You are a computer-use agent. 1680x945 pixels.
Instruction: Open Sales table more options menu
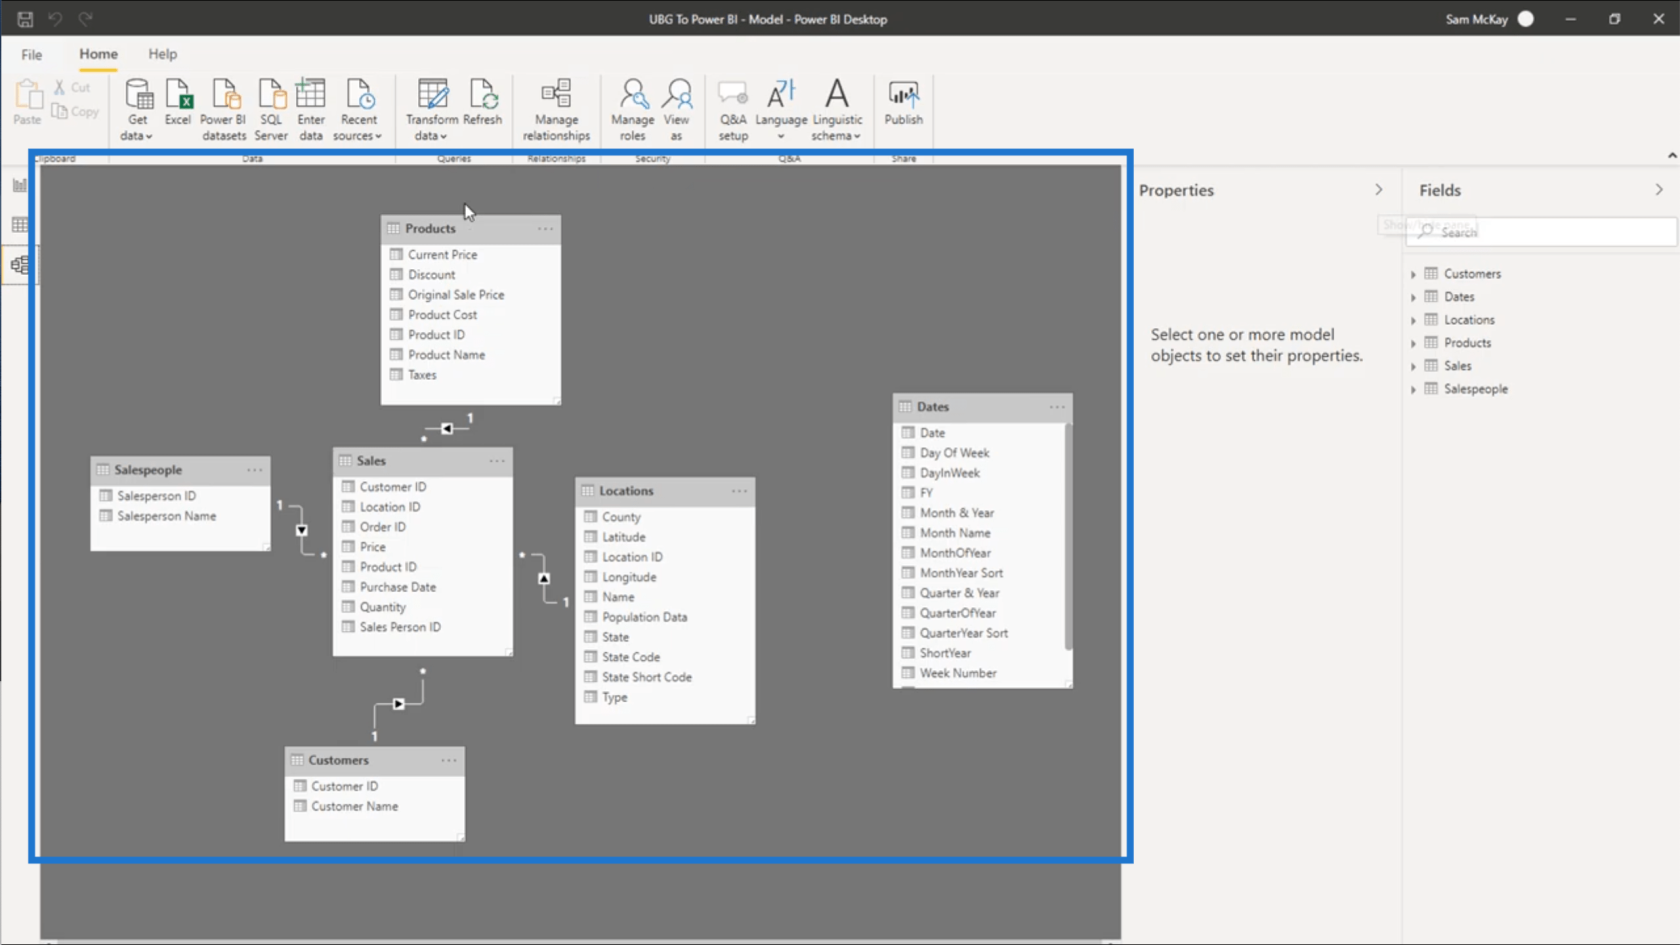pyautogui.click(x=497, y=461)
